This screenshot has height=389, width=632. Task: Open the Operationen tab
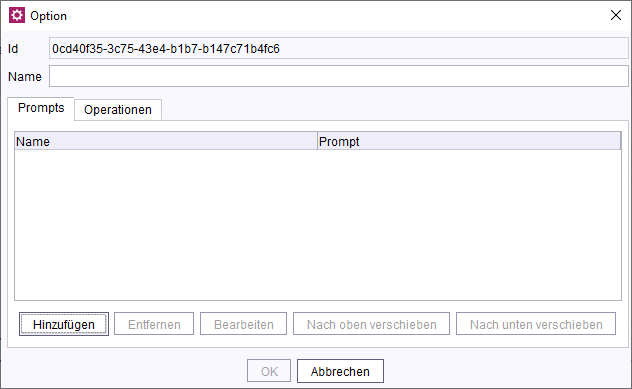[118, 110]
